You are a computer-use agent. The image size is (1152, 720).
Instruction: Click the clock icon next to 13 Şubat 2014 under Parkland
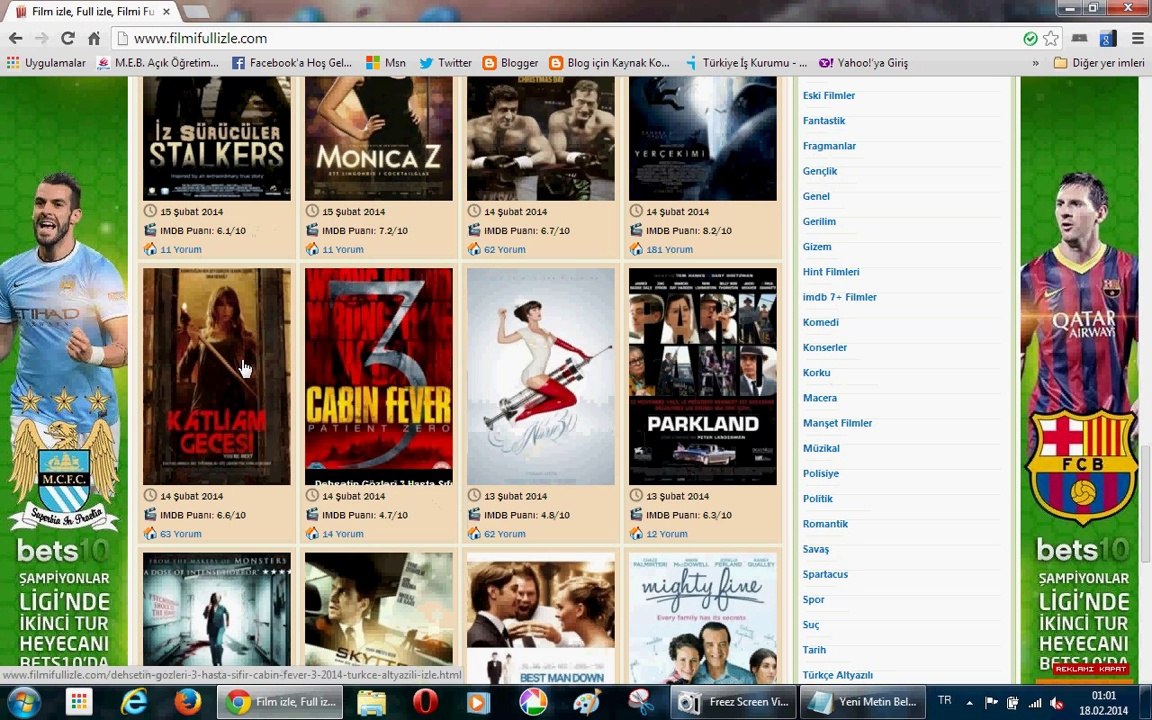636,496
